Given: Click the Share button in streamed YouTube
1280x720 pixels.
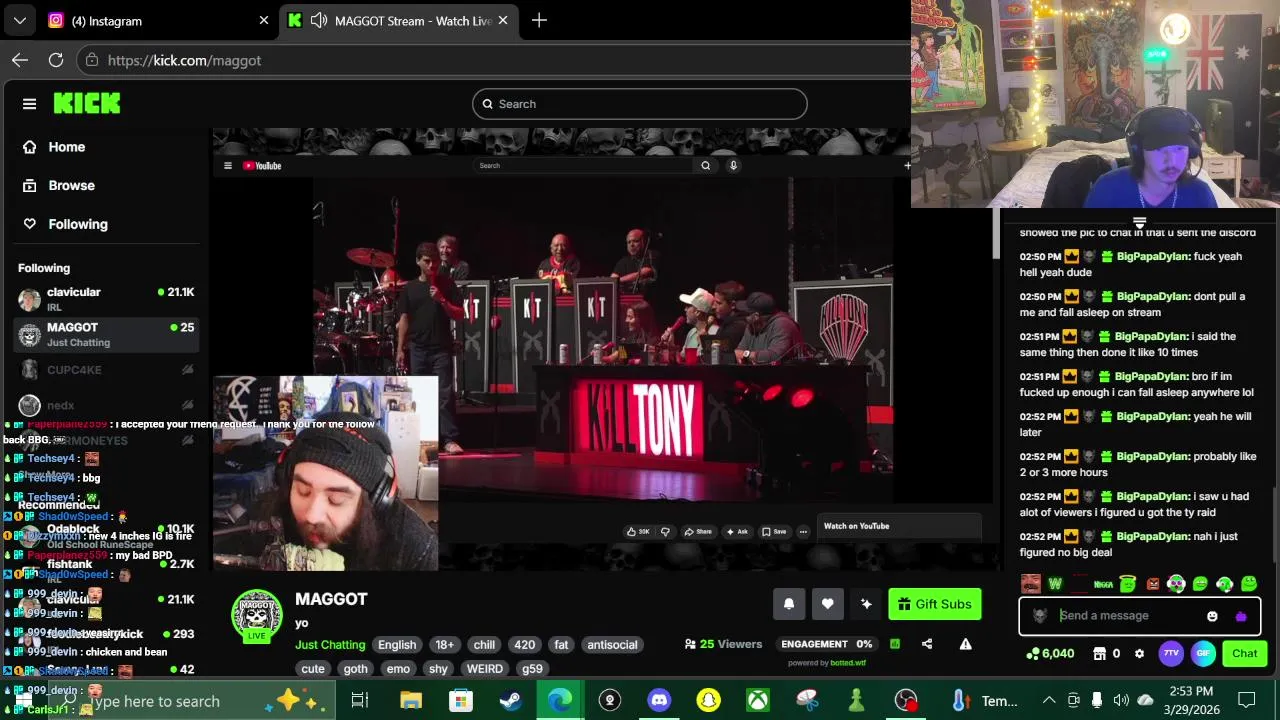Looking at the screenshot, I should [x=698, y=532].
